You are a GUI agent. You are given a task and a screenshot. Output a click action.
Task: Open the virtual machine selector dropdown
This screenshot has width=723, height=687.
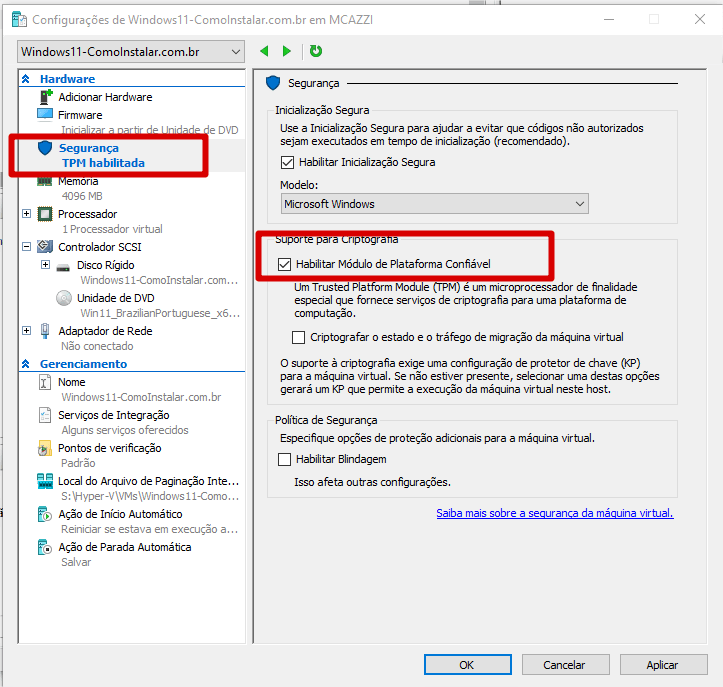(131, 52)
